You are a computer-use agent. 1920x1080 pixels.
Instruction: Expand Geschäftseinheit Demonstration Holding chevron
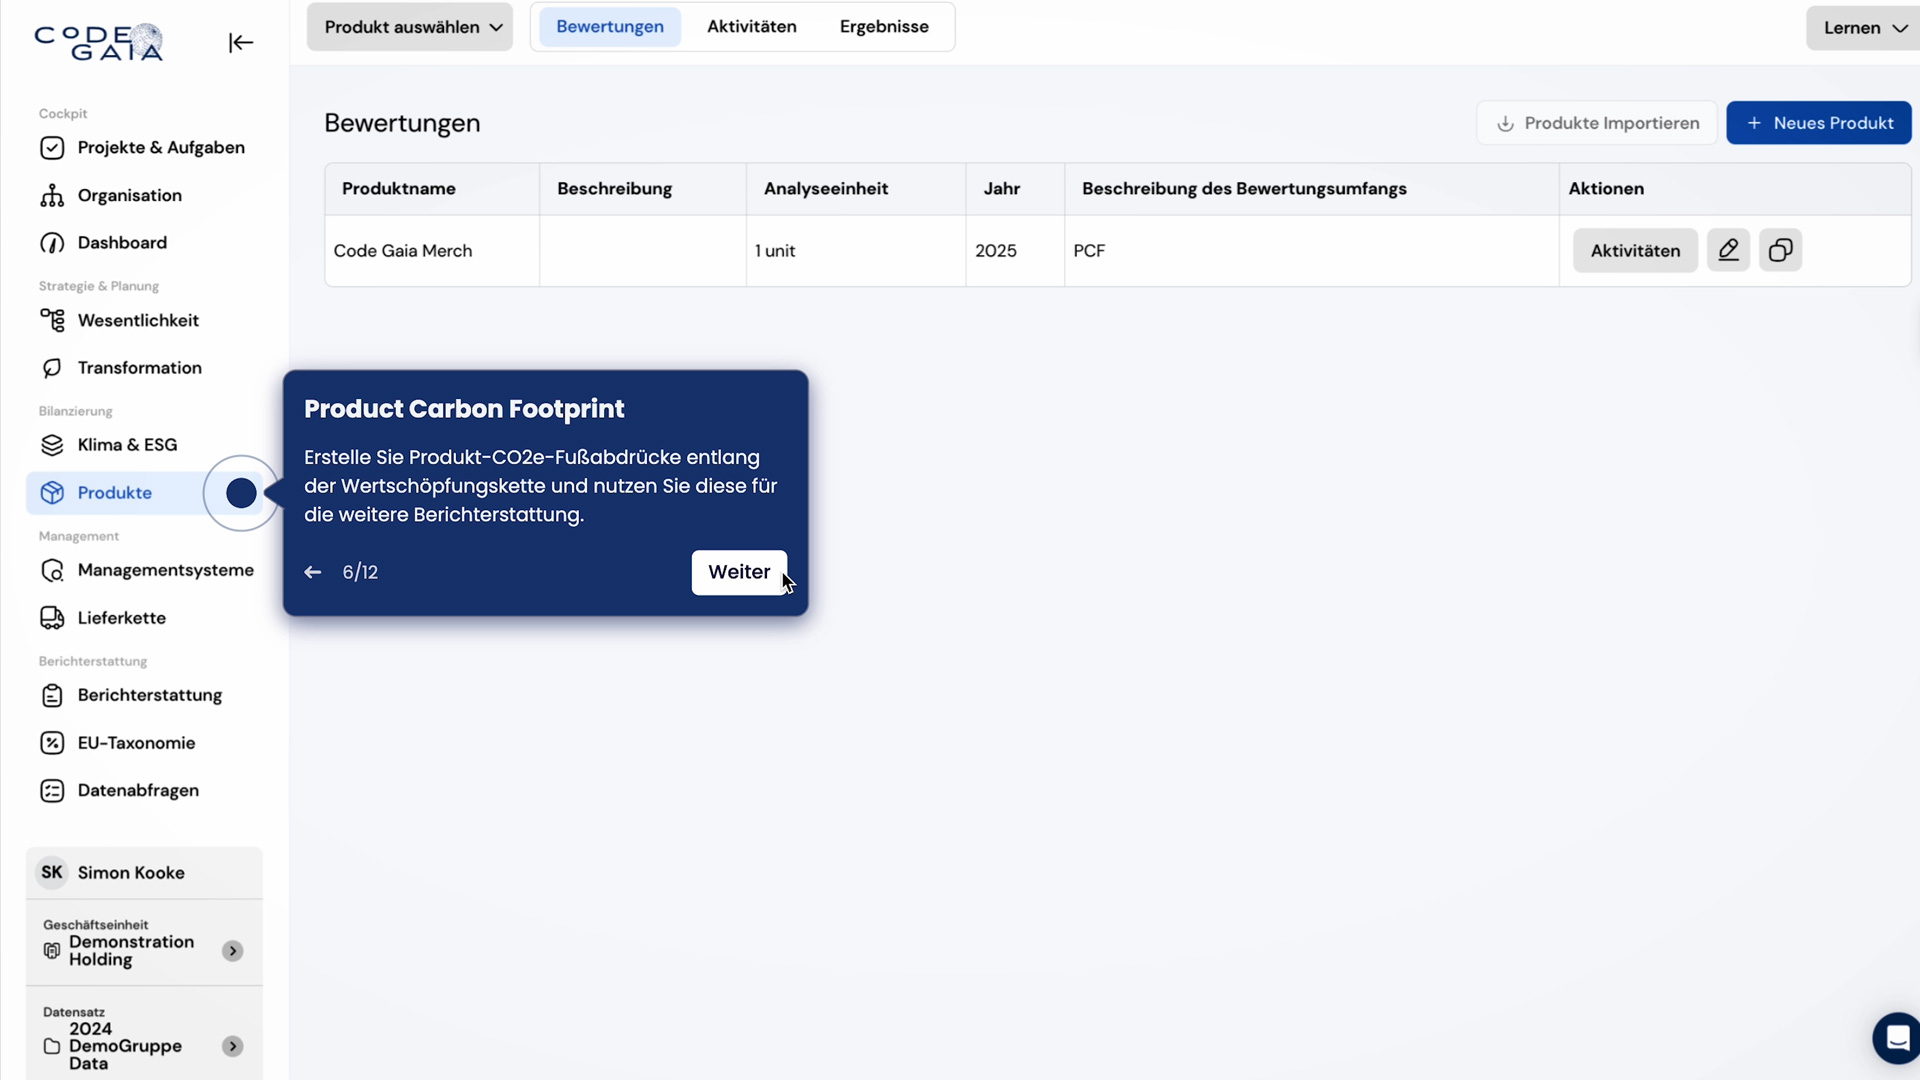(233, 951)
